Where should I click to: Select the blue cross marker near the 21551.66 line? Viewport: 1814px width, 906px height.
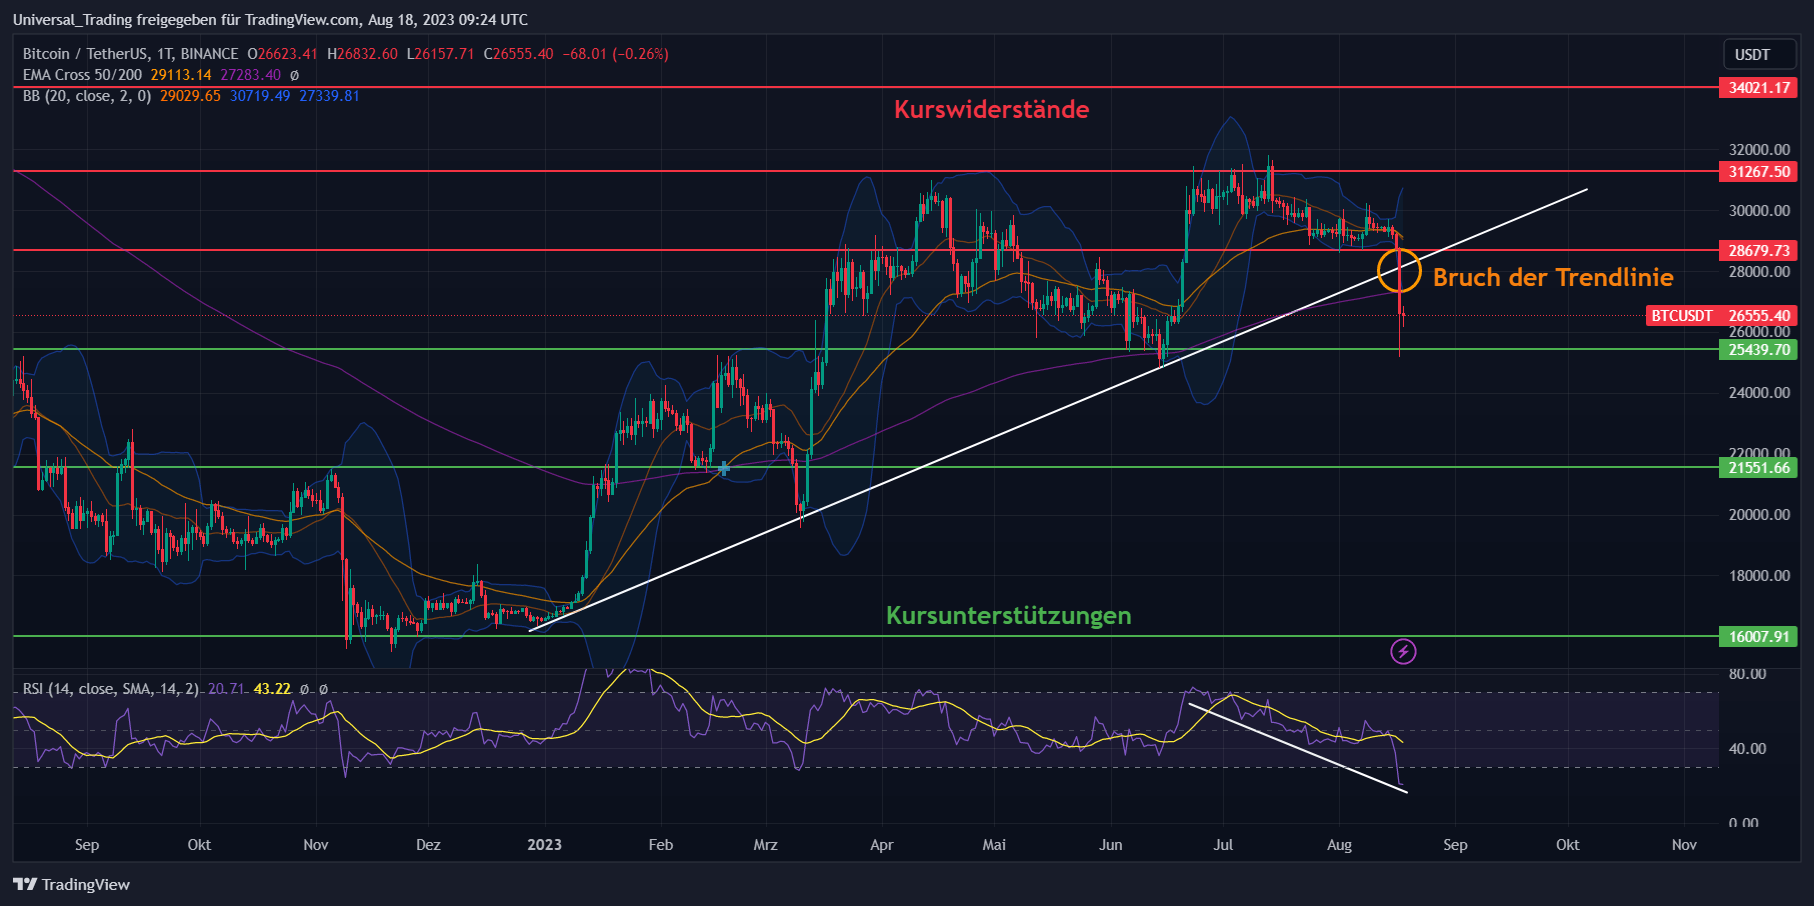[x=724, y=468]
